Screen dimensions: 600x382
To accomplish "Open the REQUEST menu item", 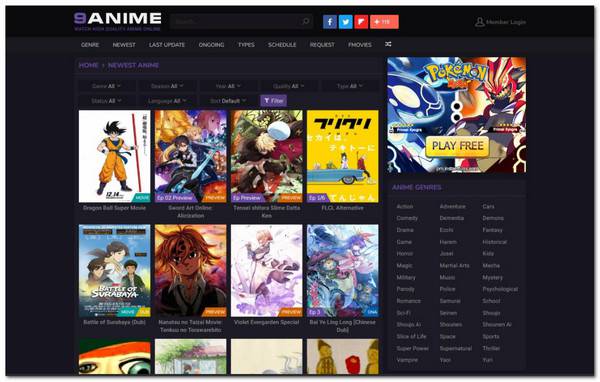I will pos(322,45).
